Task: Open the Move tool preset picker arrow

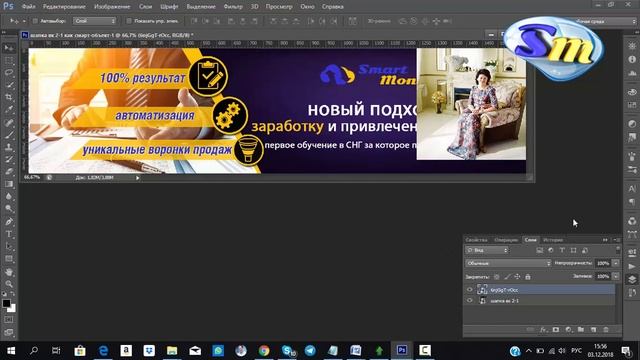Action: coord(24,21)
